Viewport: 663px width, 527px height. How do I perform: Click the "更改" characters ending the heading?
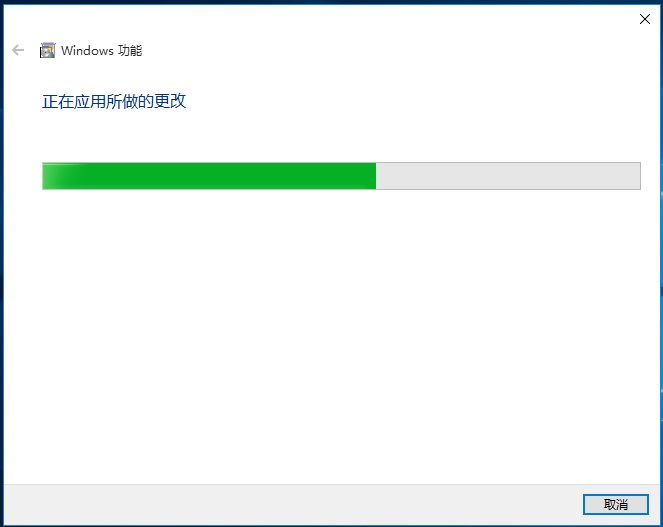(x=170, y=102)
